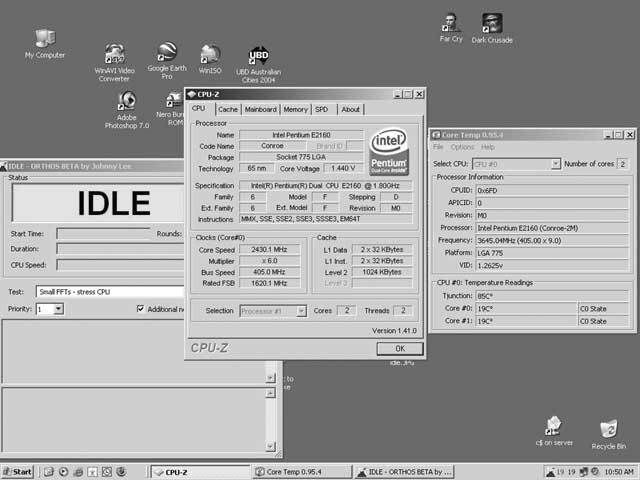
Task: Click the Core Speed value 2430.1 MHz
Action: [x=269, y=249]
